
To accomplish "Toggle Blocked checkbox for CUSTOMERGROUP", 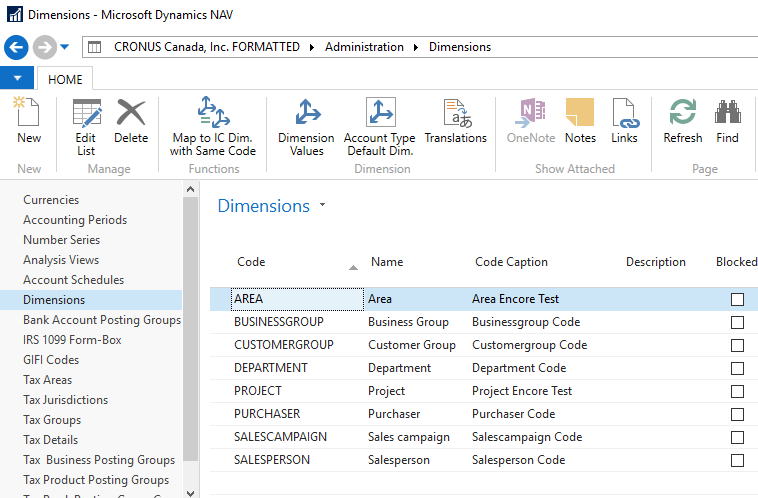I will pyautogui.click(x=737, y=345).
